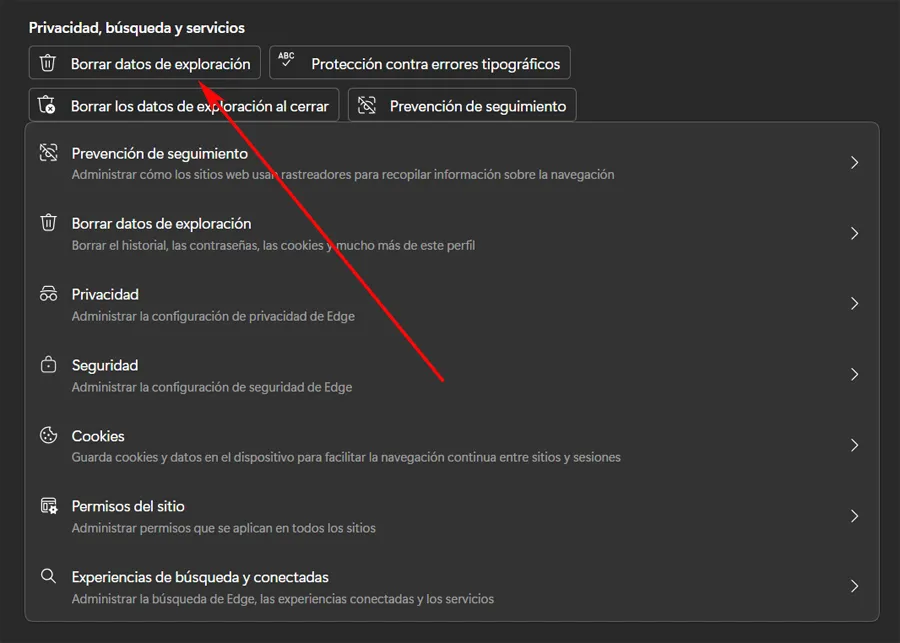Click the lock icon next to Seguridad
This screenshot has height=643, width=900.
[47, 365]
